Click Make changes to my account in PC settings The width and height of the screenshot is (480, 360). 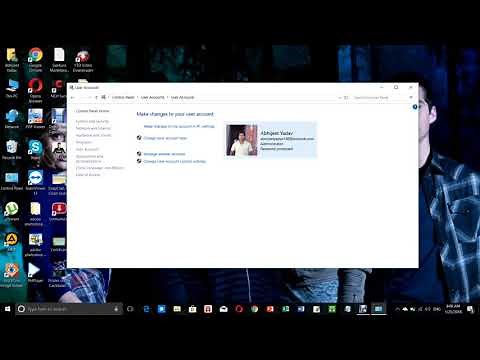point(179,126)
